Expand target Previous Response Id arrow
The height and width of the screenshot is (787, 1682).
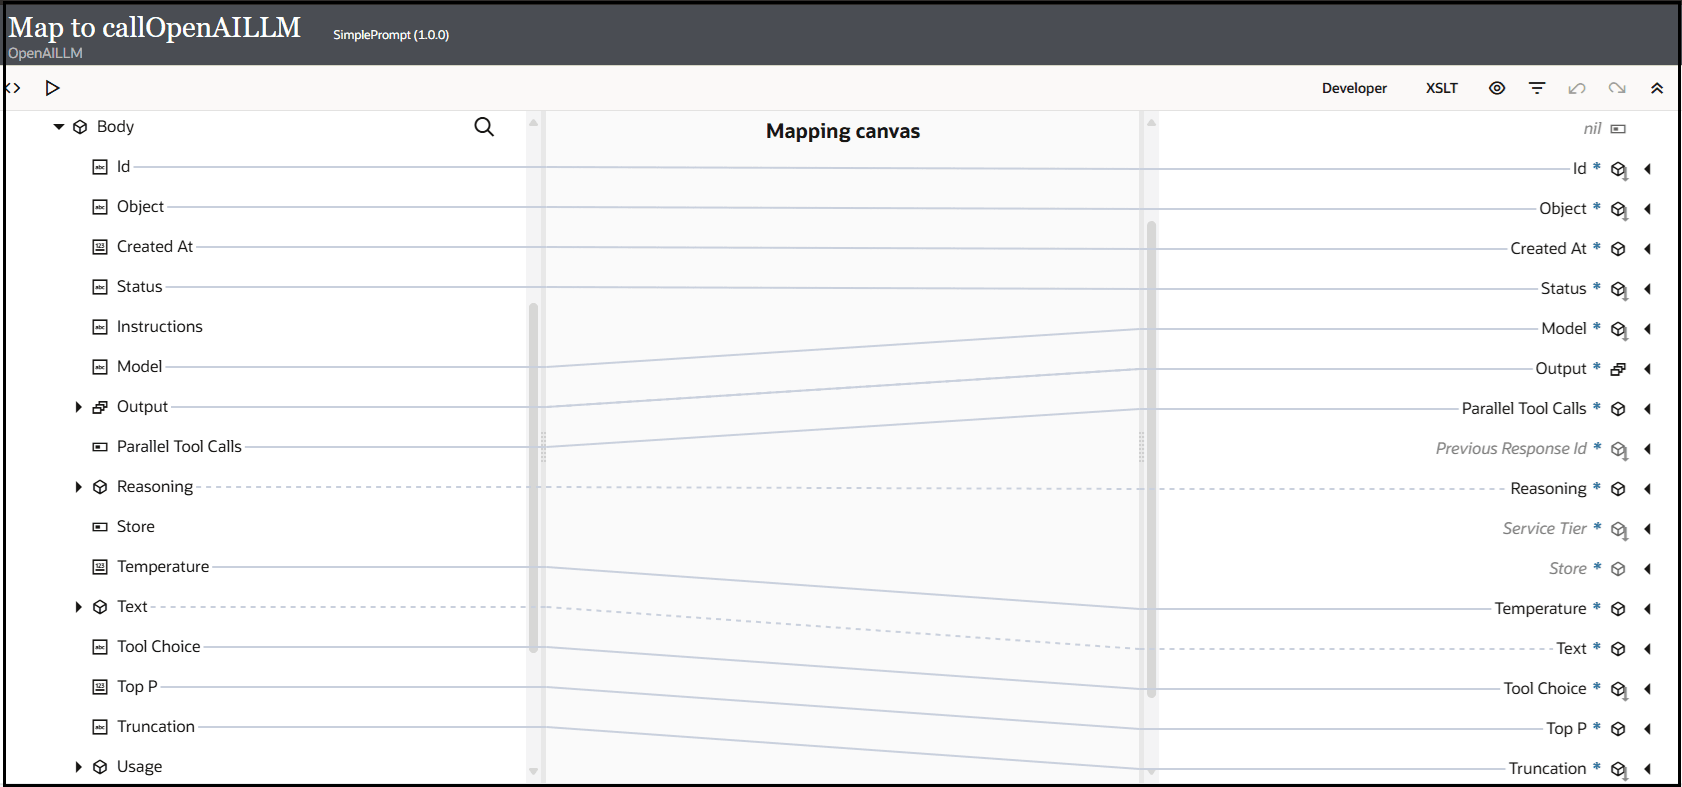click(1647, 449)
